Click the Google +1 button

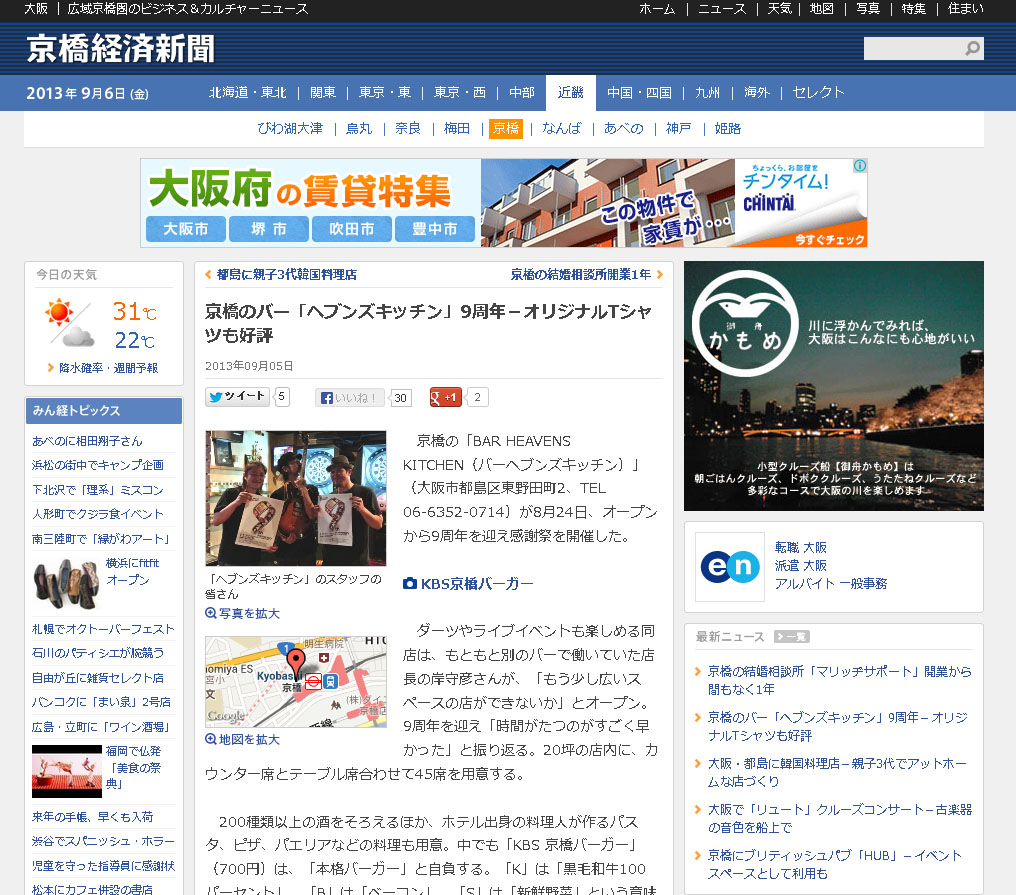click(x=446, y=398)
